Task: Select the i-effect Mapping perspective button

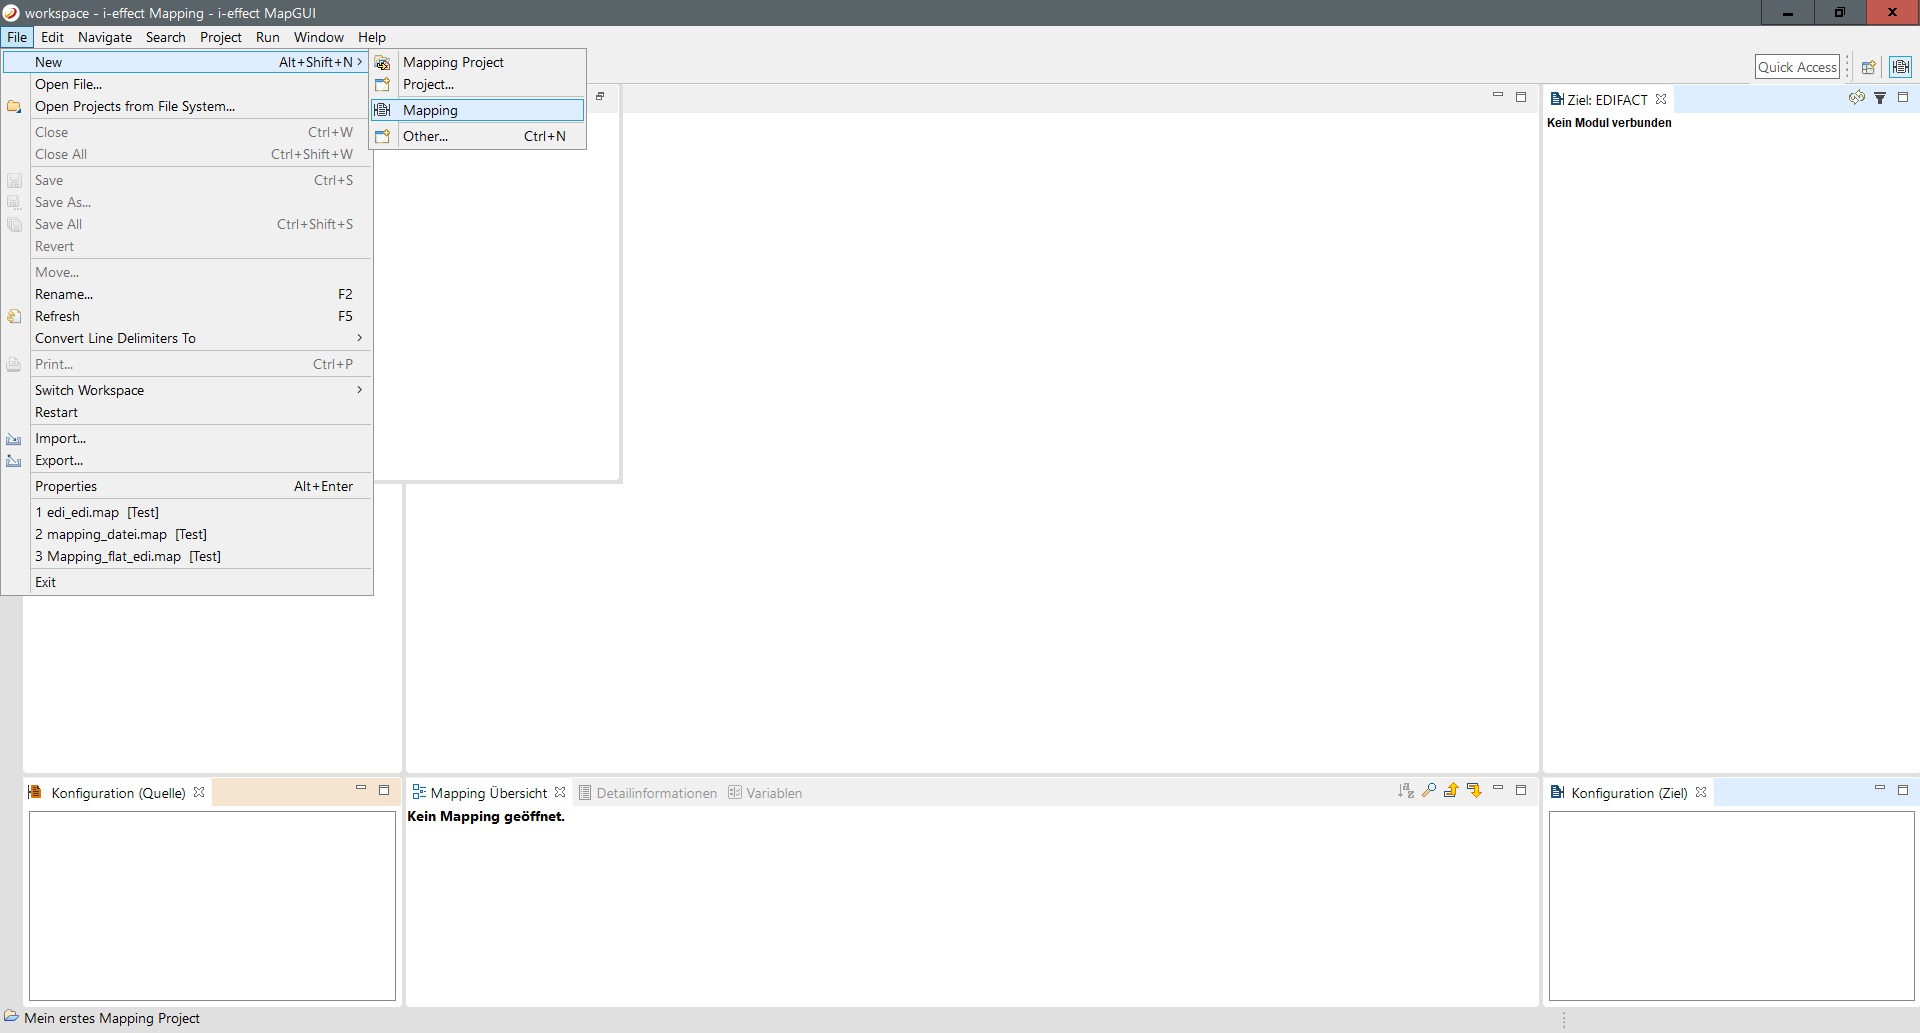Action: tap(1900, 68)
